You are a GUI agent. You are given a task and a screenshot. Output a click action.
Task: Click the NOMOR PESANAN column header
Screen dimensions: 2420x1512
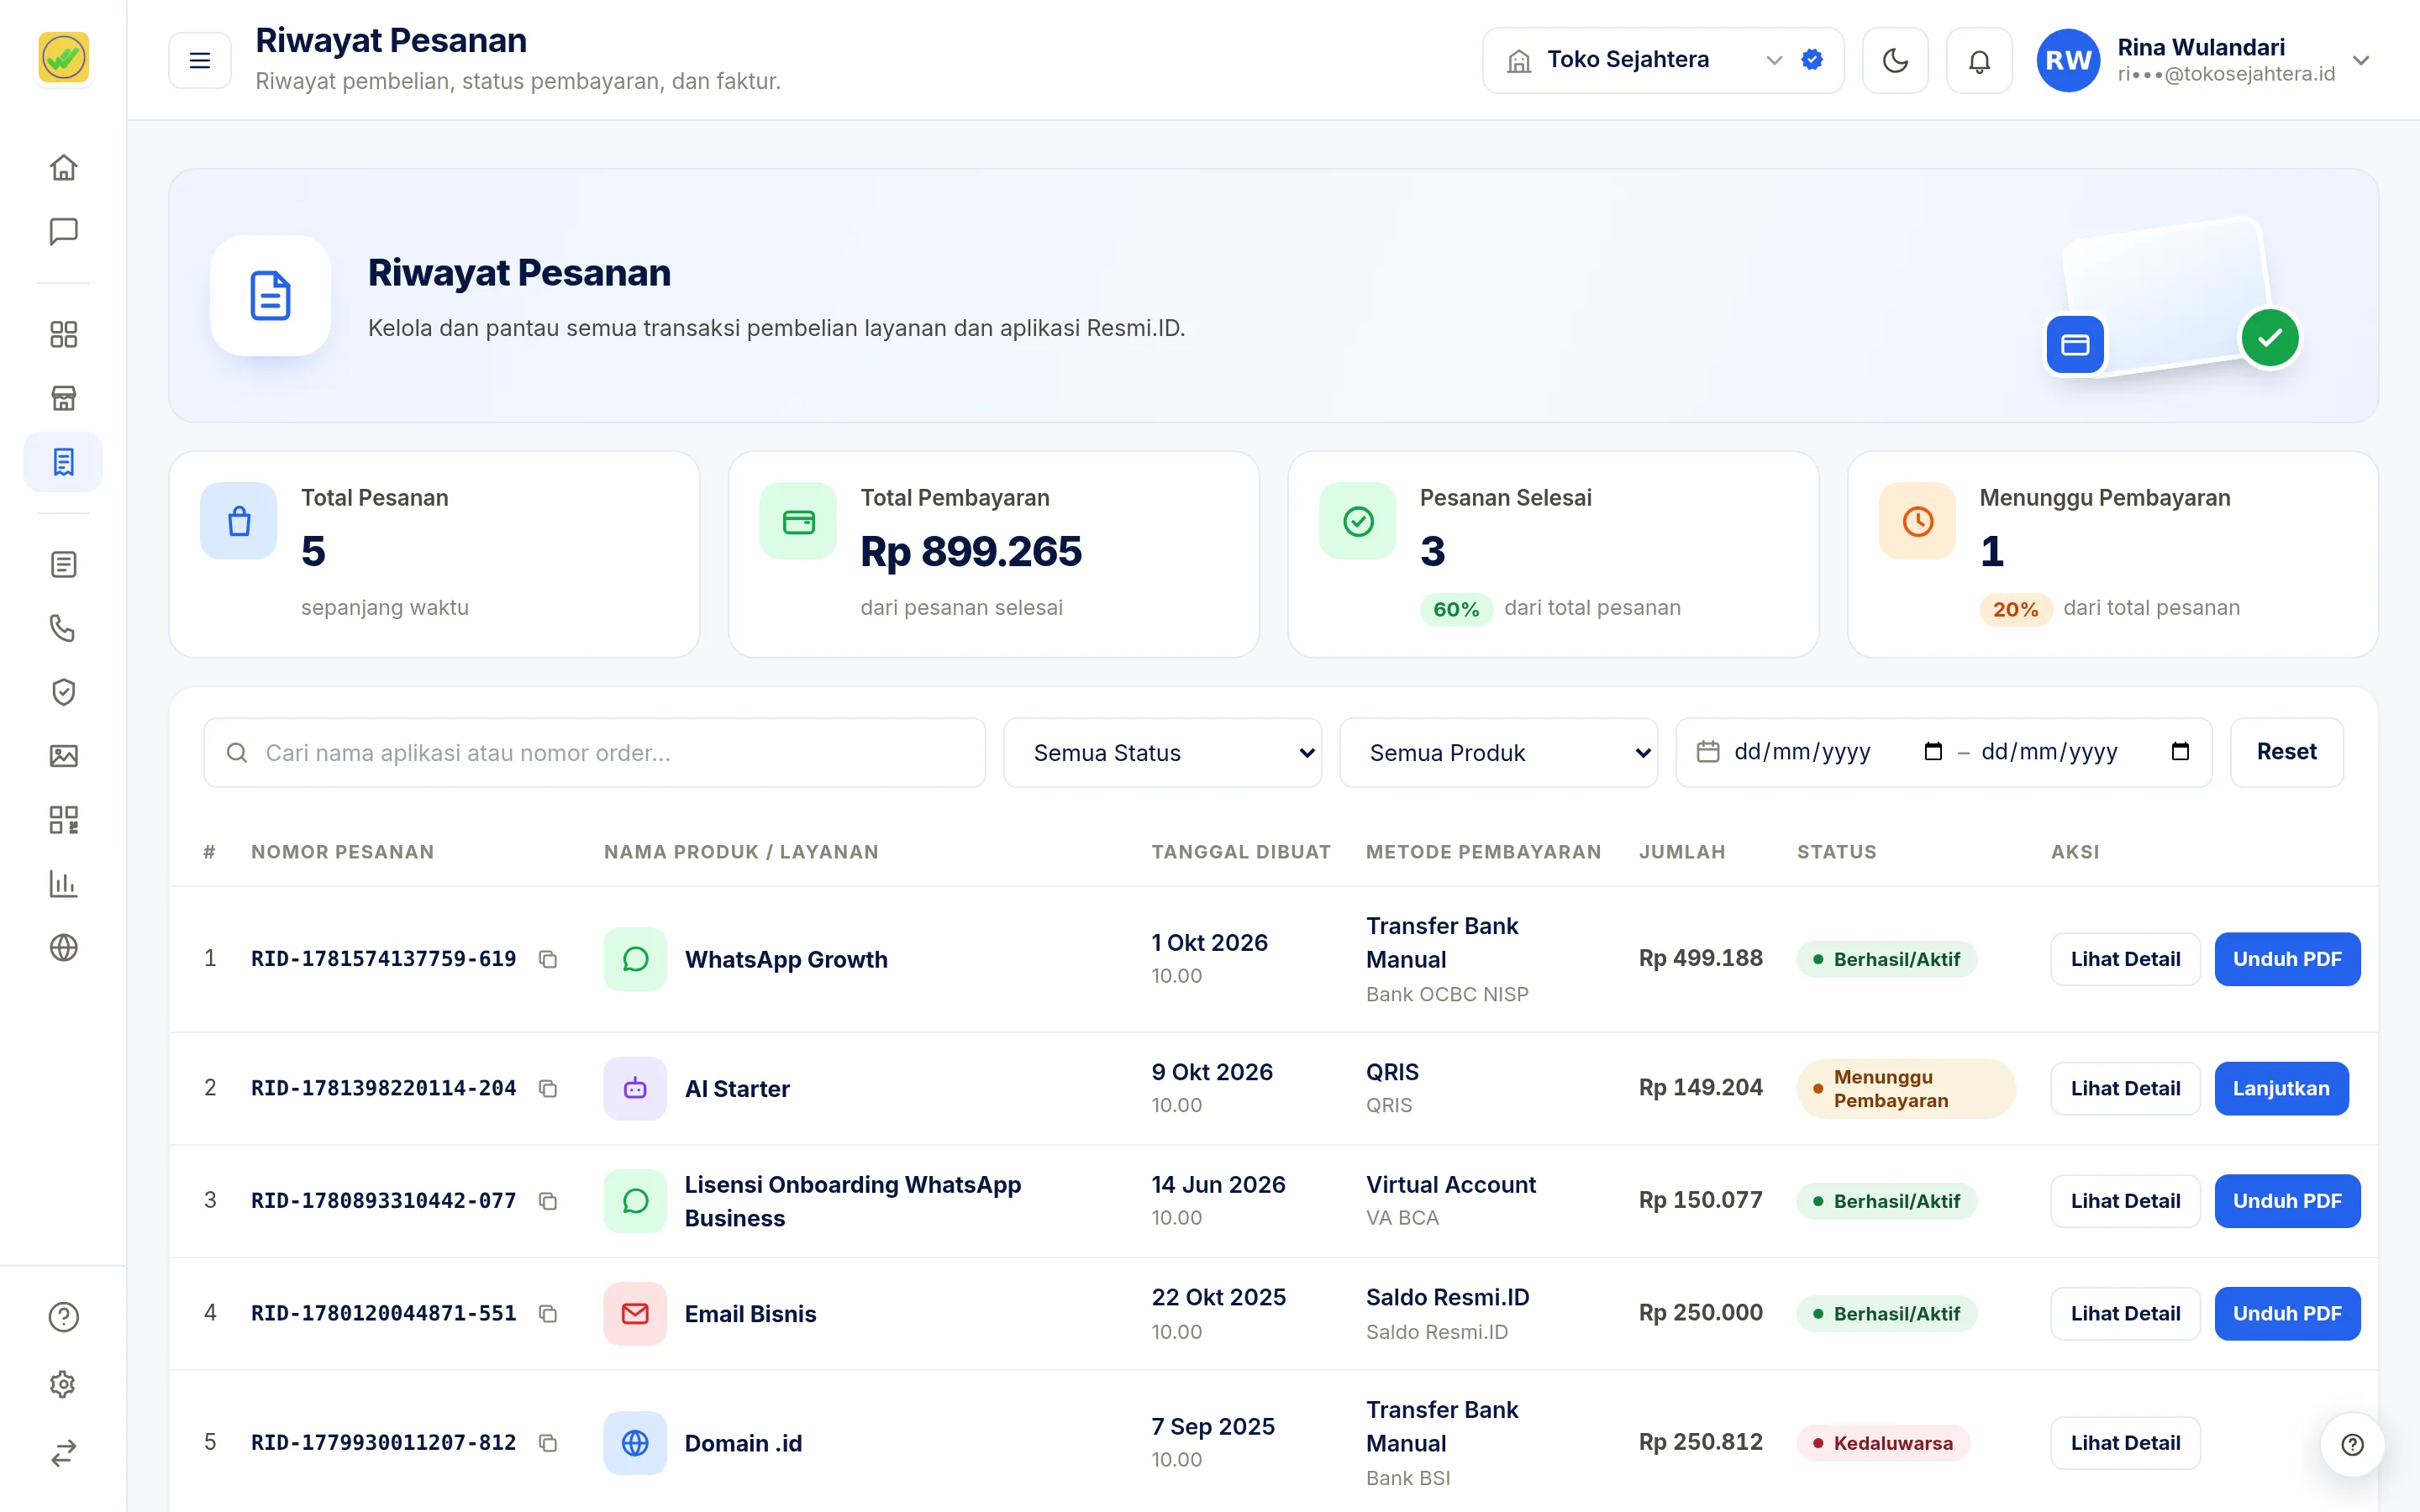pyautogui.click(x=342, y=852)
